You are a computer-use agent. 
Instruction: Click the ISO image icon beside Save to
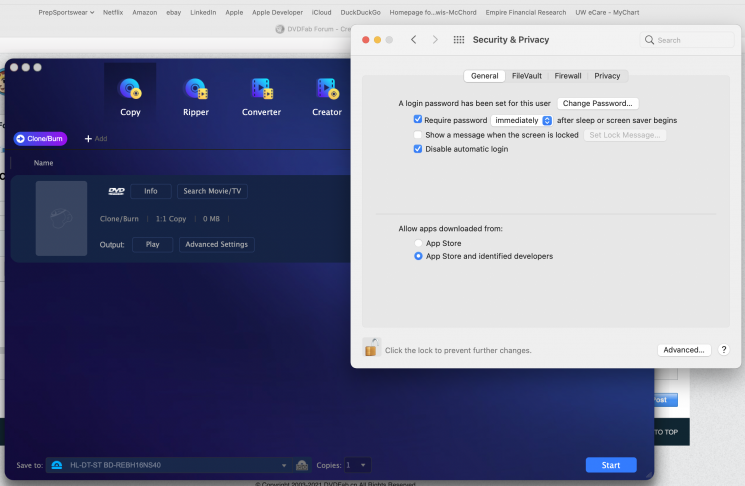(302, 465)
